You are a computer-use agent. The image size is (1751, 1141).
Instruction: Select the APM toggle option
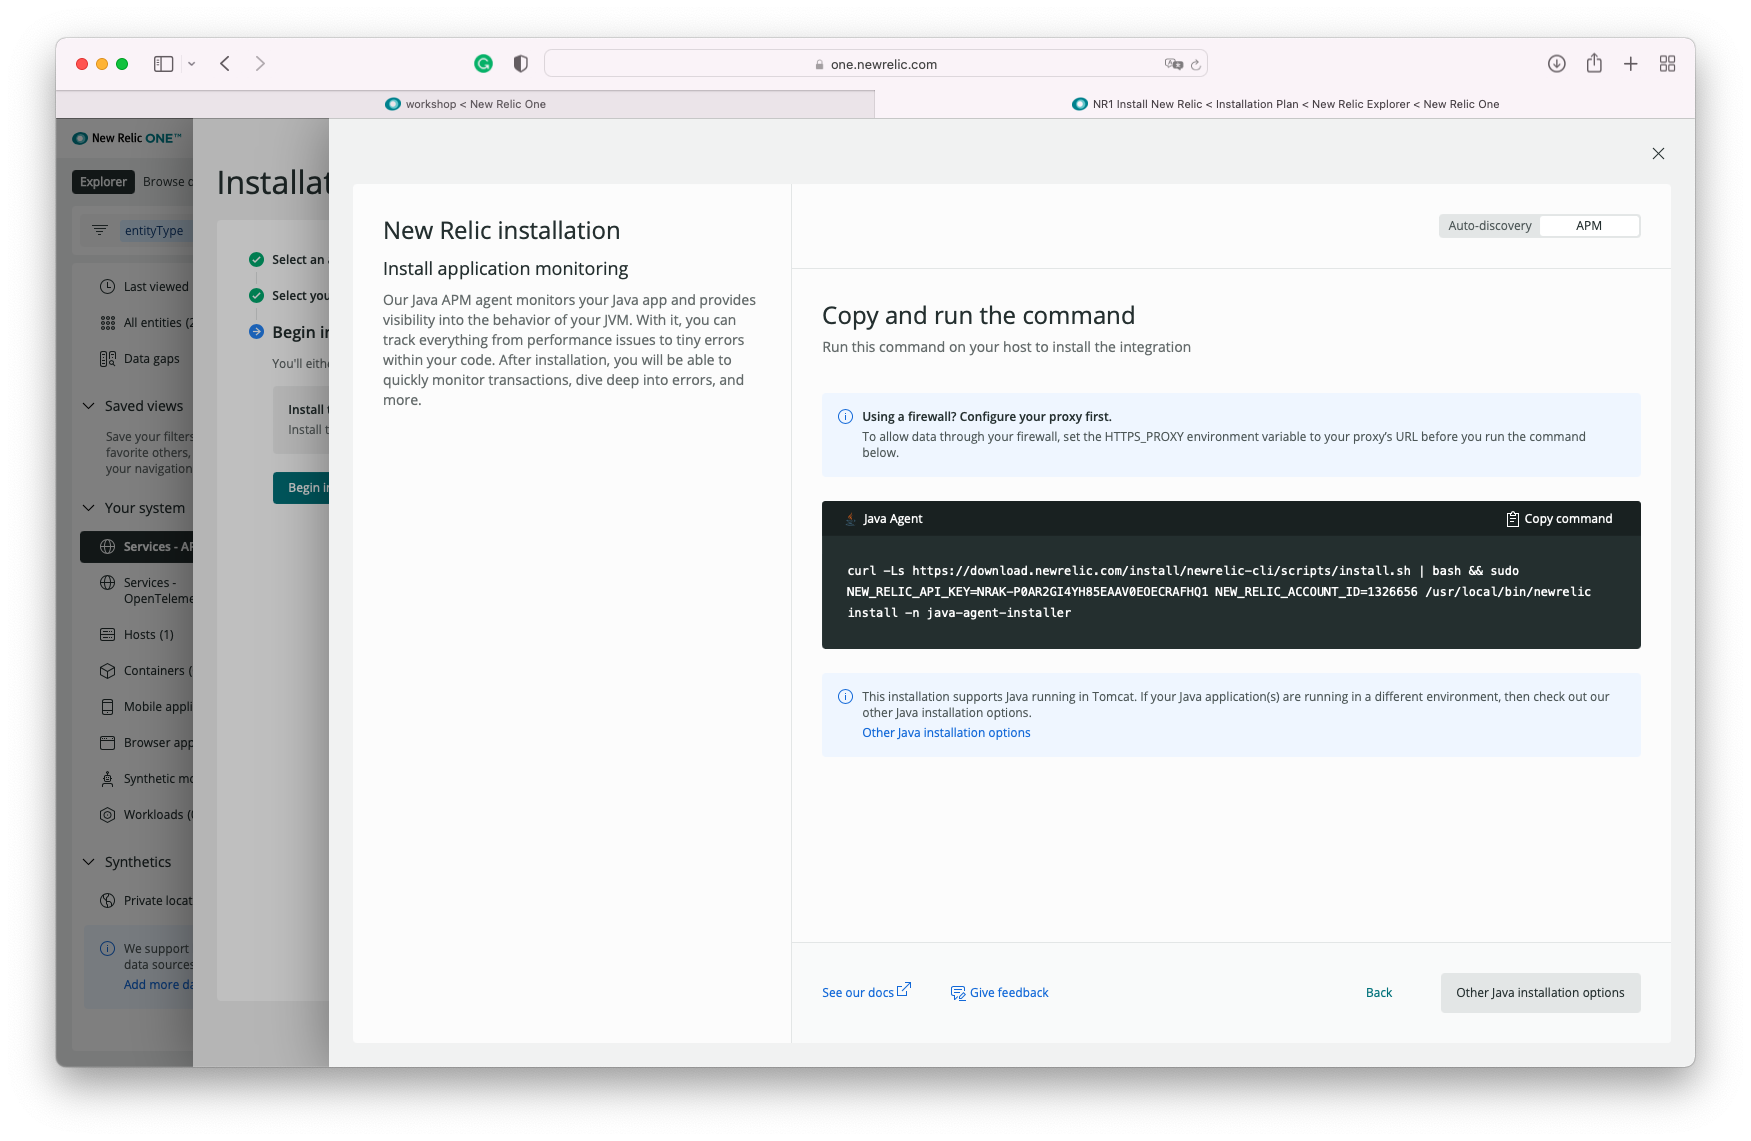tap(1589, 226)
